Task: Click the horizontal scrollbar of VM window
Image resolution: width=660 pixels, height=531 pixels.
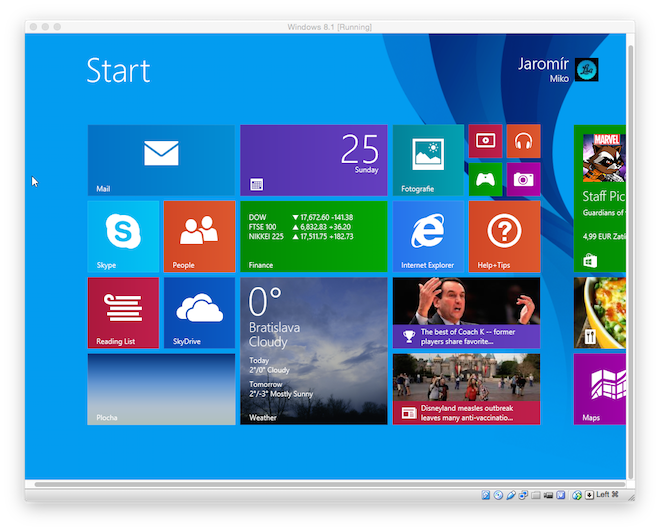Action: [330, 484]
